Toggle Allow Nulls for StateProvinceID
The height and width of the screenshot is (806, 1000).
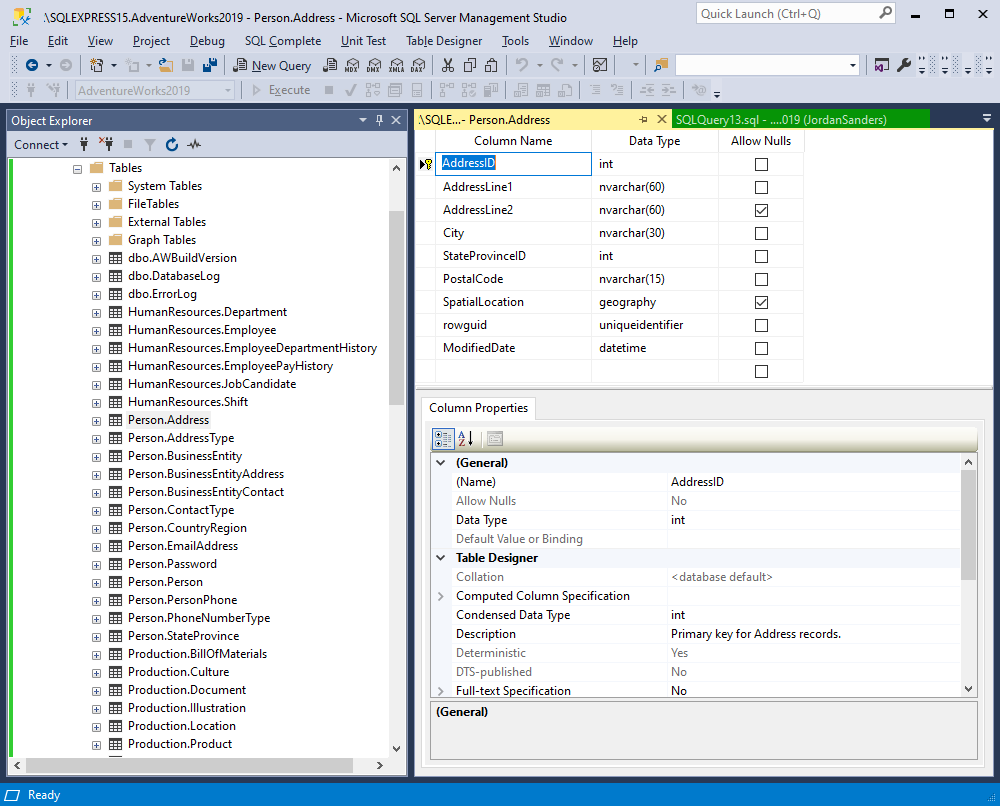pos(761,256)
